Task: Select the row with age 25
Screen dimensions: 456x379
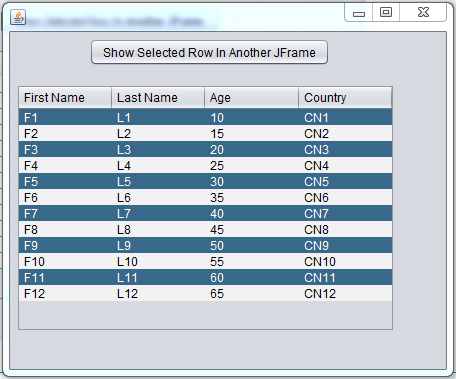Action: (x=205, y=165)
